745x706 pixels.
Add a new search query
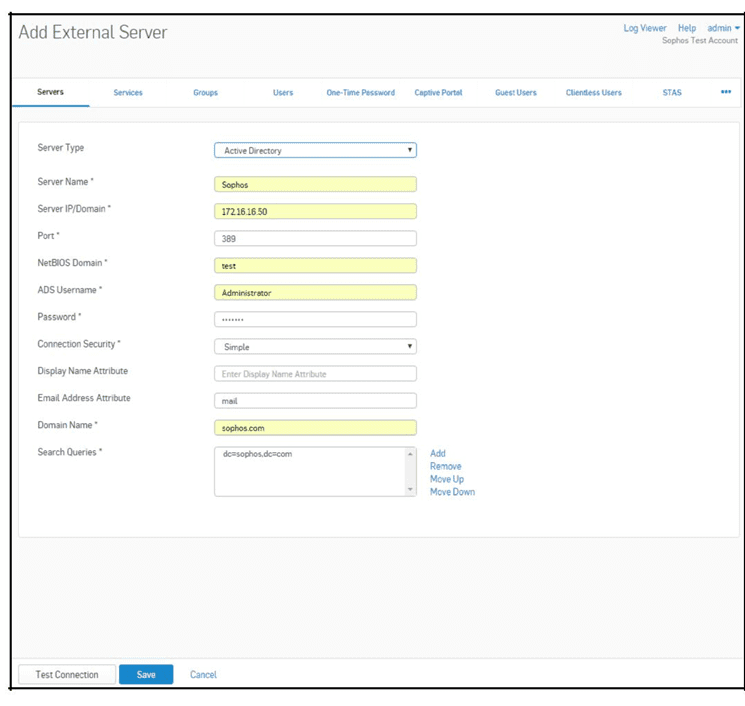[x=438, y=453]
